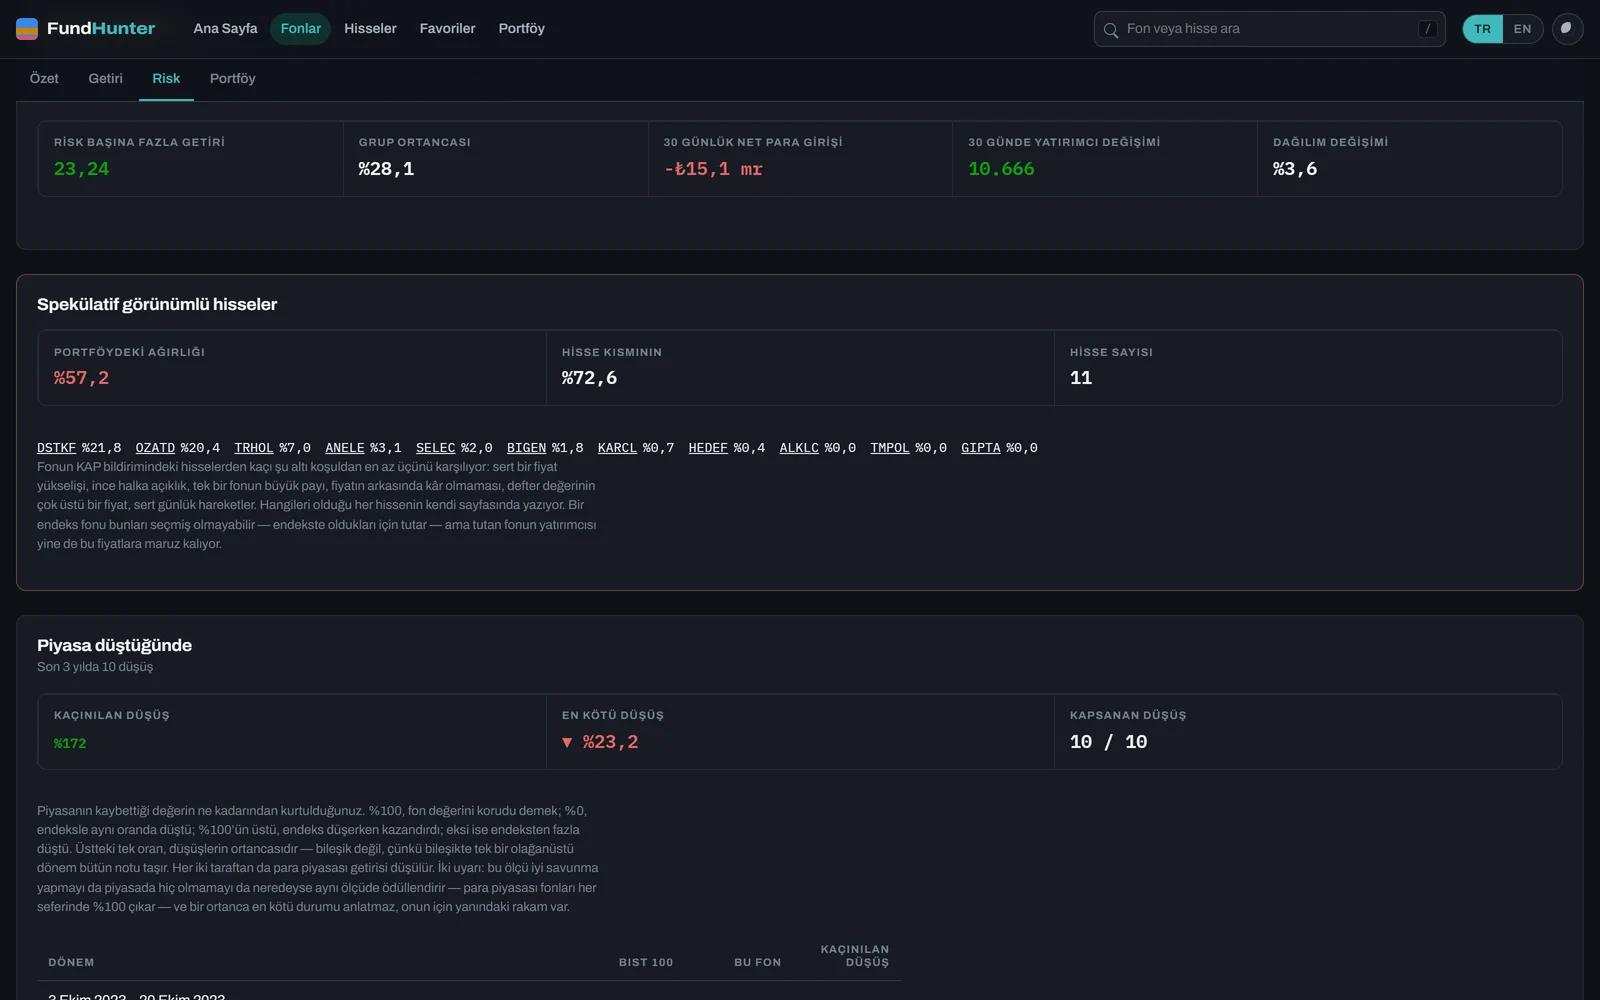
Task: Click the %172 kaçınılan düşüş value
Action: click(70, 743)
